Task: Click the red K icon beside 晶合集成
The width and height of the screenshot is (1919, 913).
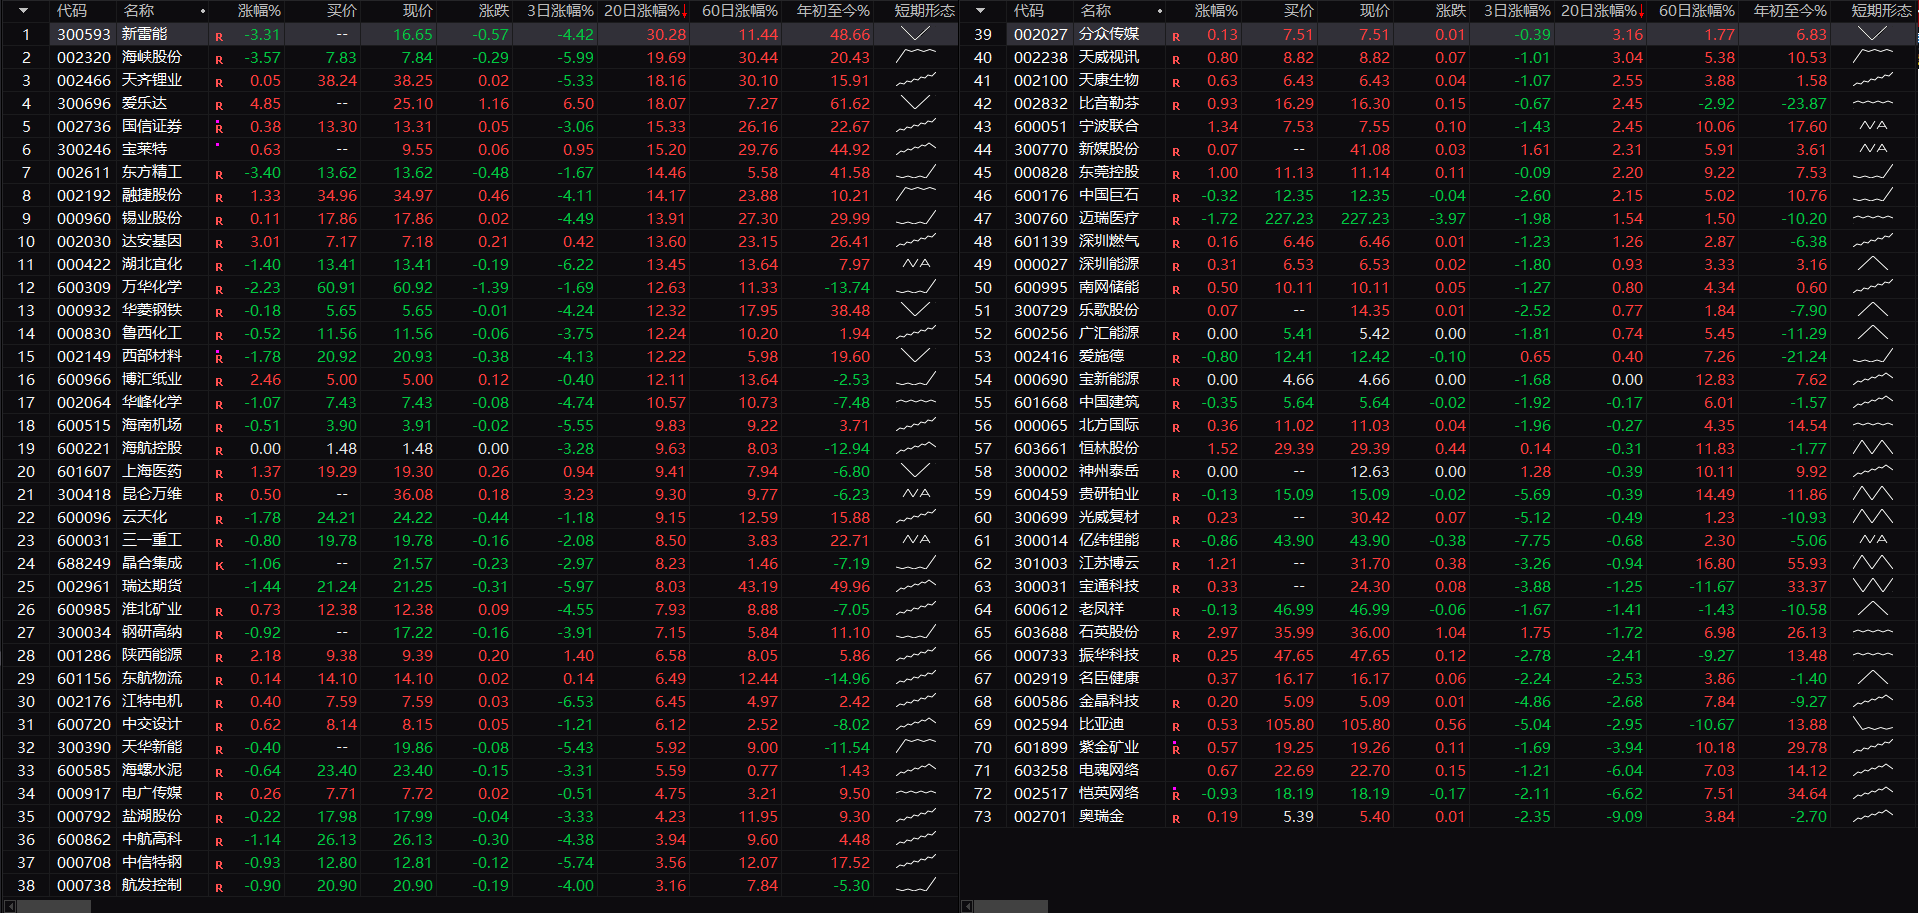Action: 219,565
